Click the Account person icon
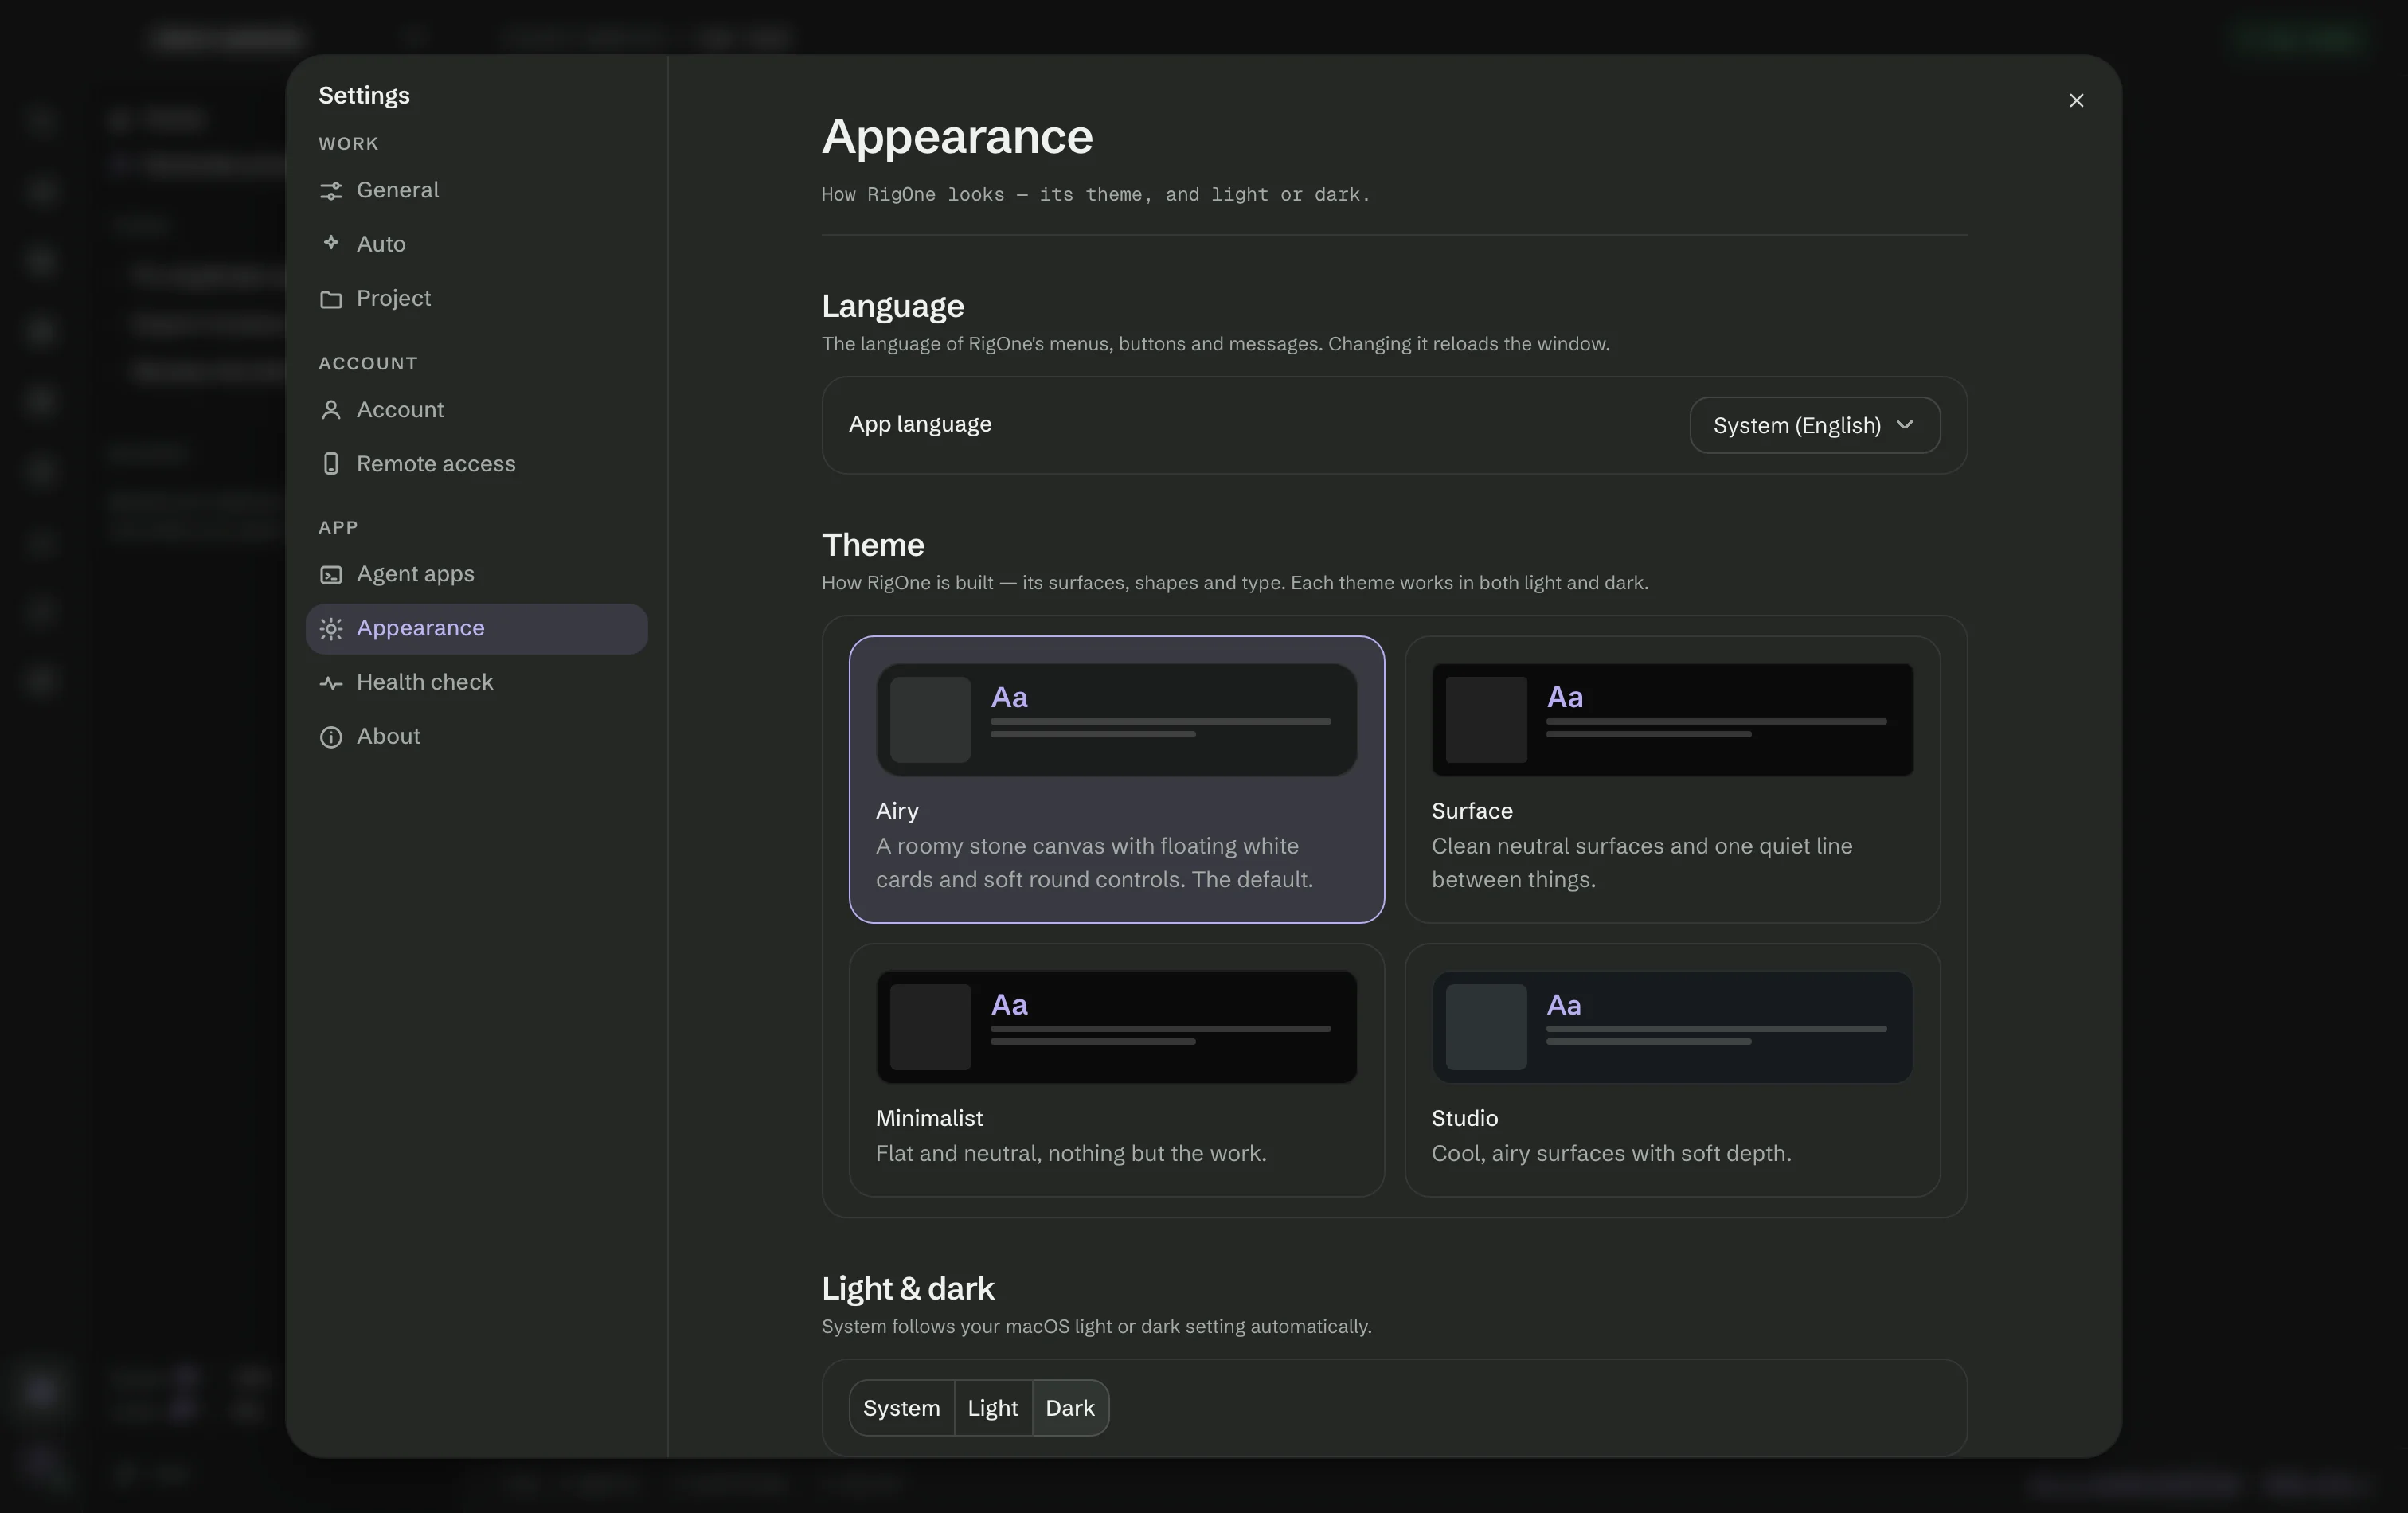 [331, 410]
